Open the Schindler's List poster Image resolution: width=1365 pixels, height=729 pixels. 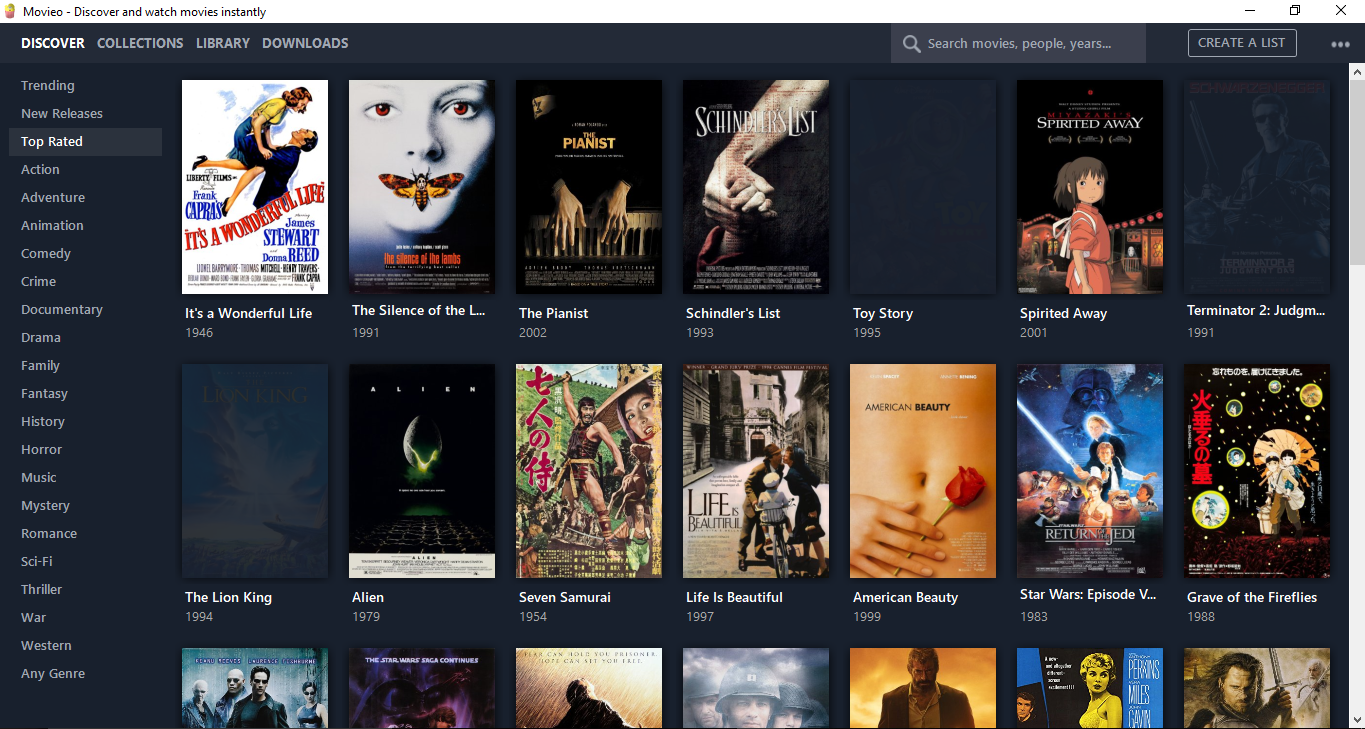(755, 187)
